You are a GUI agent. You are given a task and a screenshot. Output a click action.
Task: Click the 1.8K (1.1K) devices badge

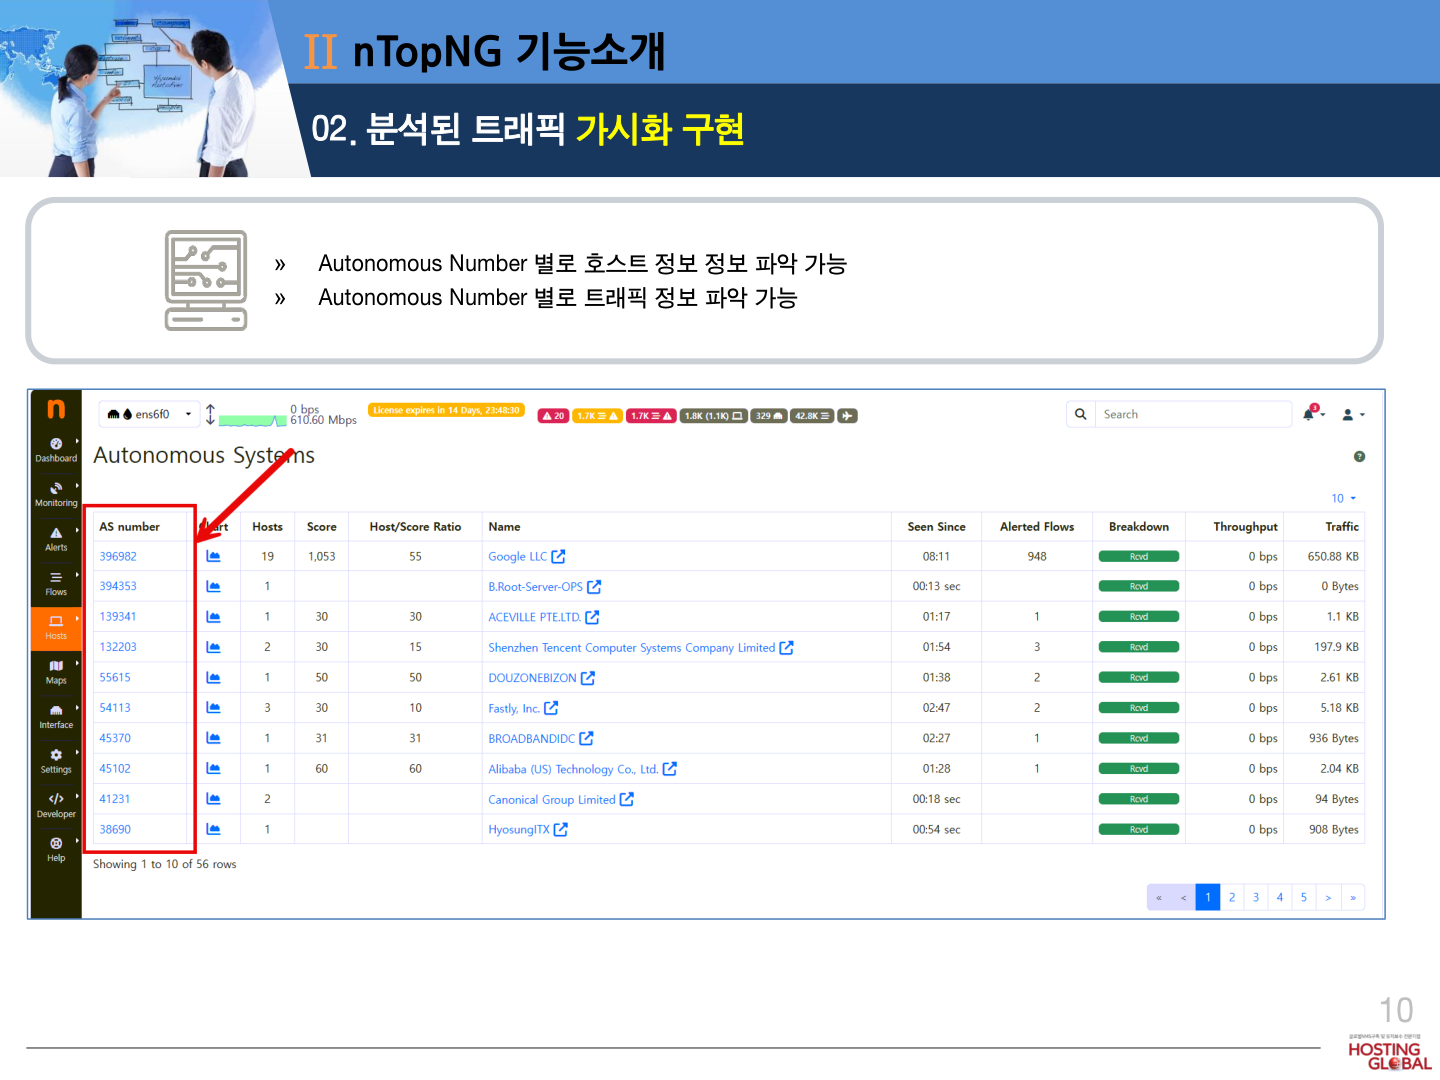714,416
